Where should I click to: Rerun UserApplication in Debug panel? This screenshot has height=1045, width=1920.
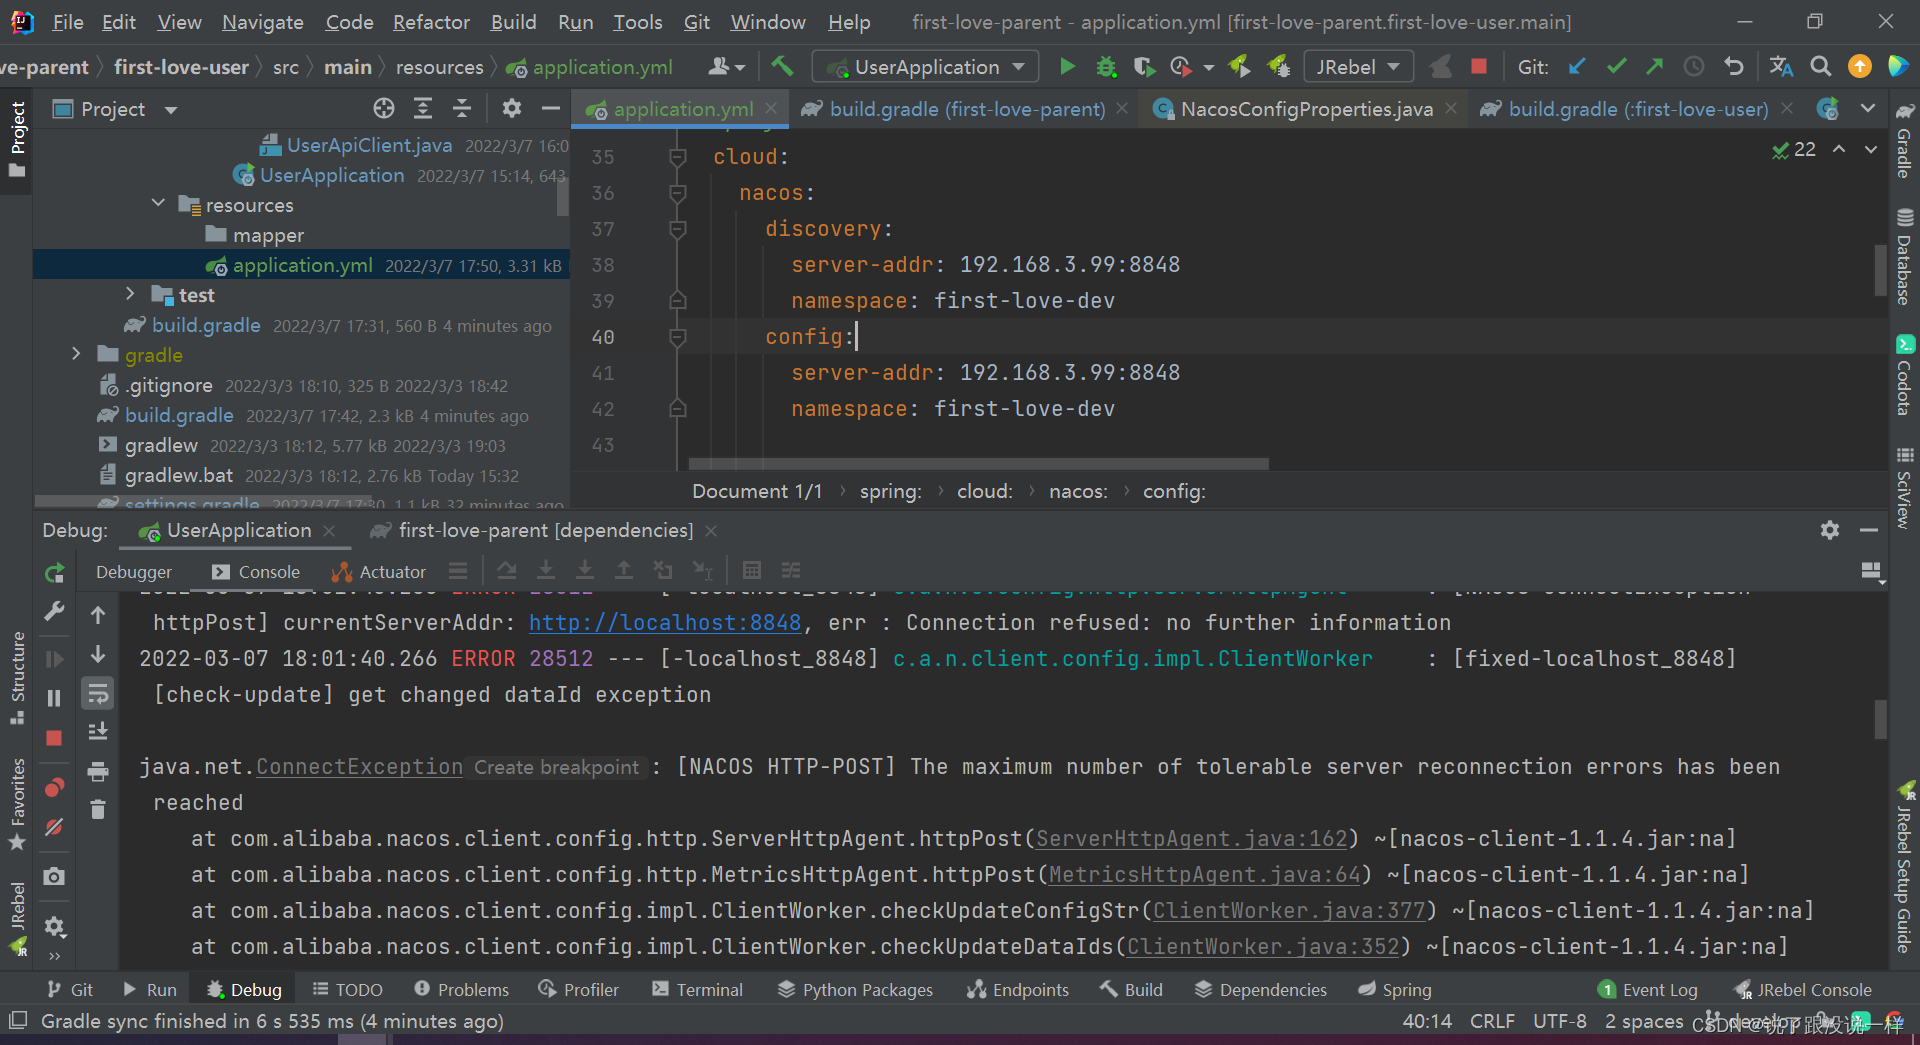tap(54, 573)
